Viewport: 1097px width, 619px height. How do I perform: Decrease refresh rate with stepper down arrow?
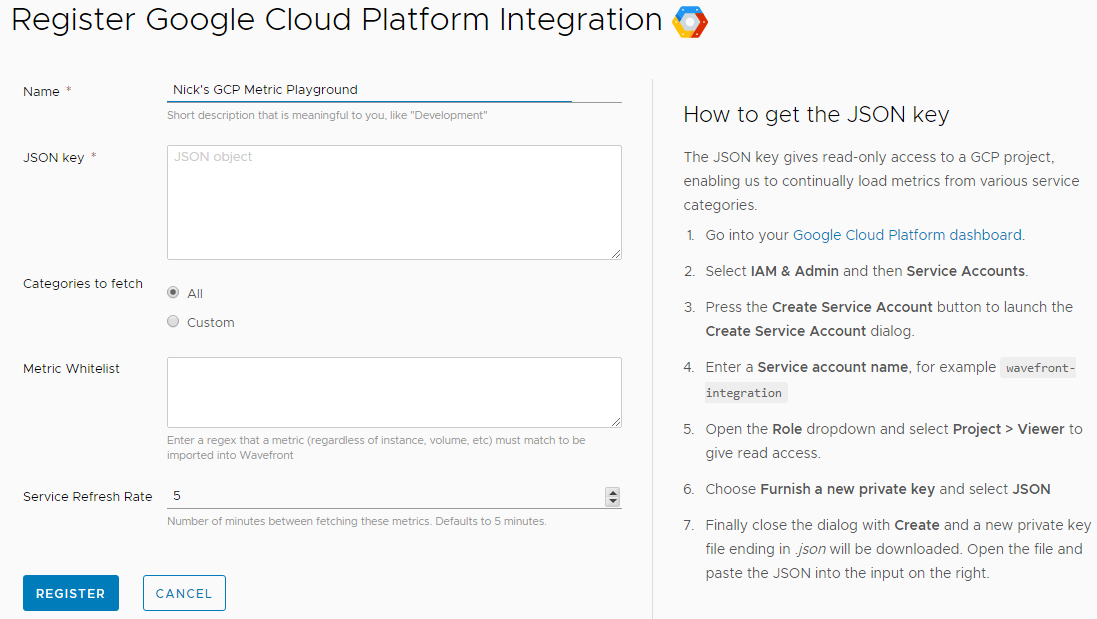click(x=613, y=501)
